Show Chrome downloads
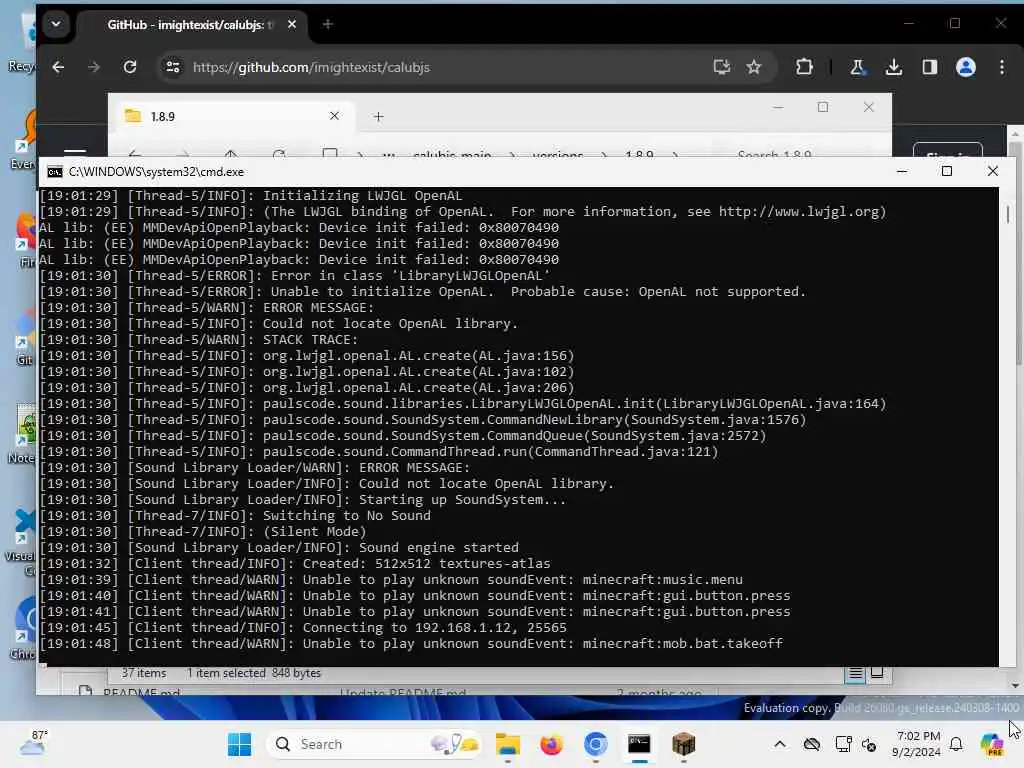Image resolution: width=1024 pixels, height=768 pixels. [x=894, y=67]
